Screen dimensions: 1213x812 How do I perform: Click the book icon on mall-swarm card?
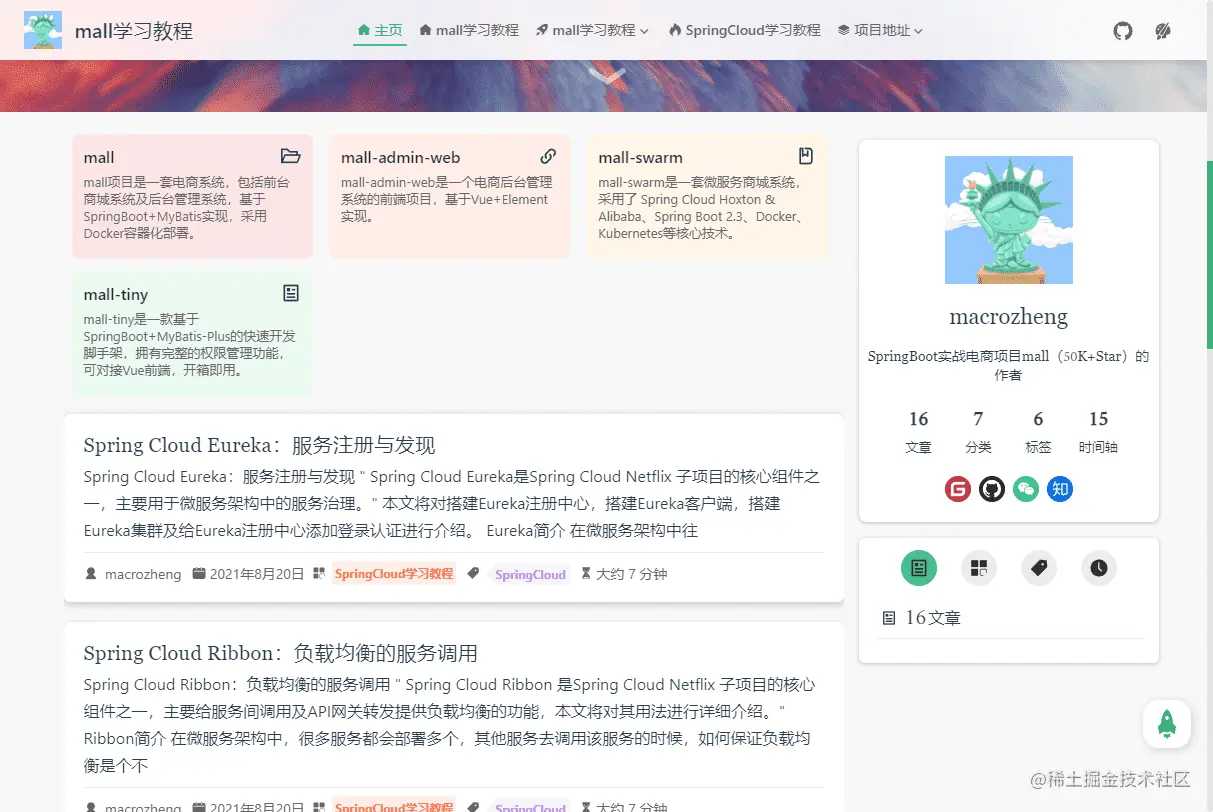[806, 156]
